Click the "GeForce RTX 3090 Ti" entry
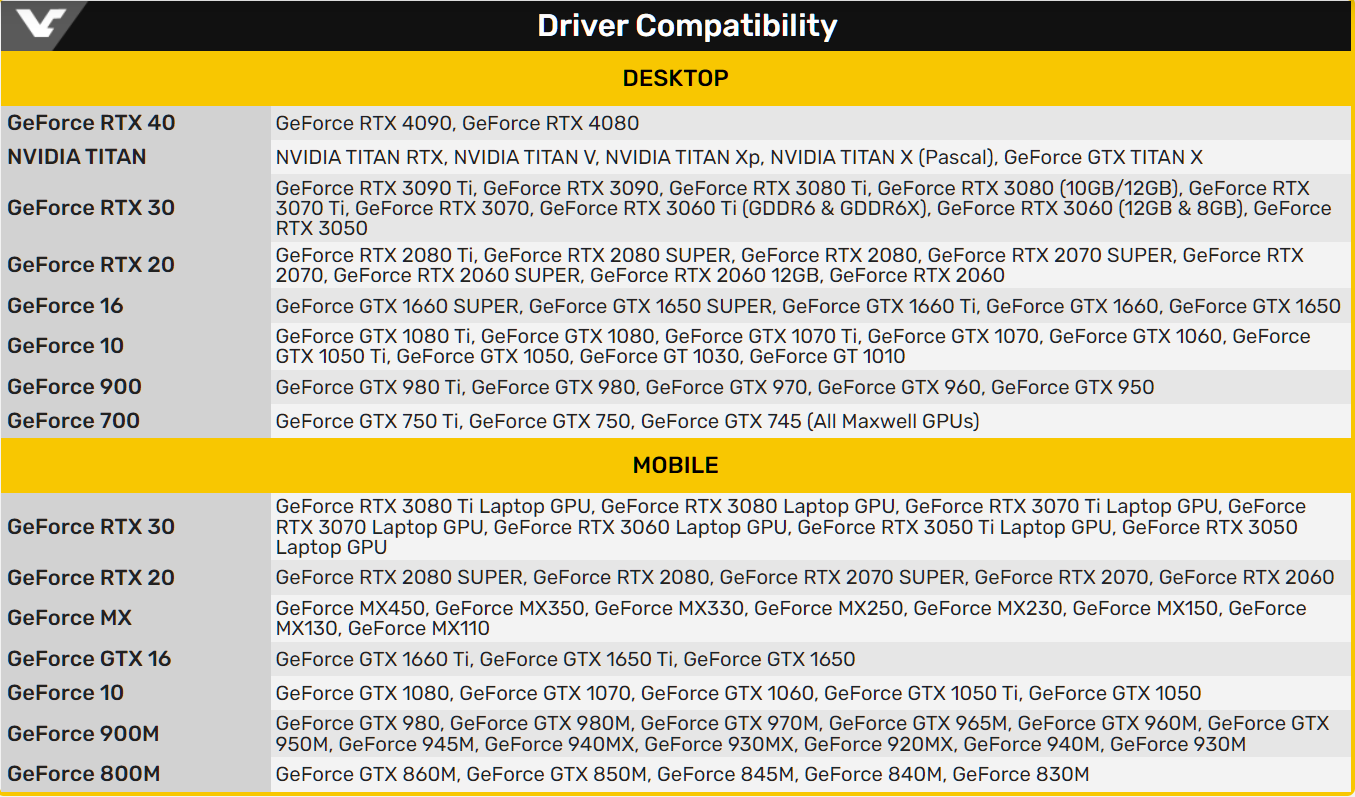The width and height of the screenshot is (1355, 797). click(374, 188)
